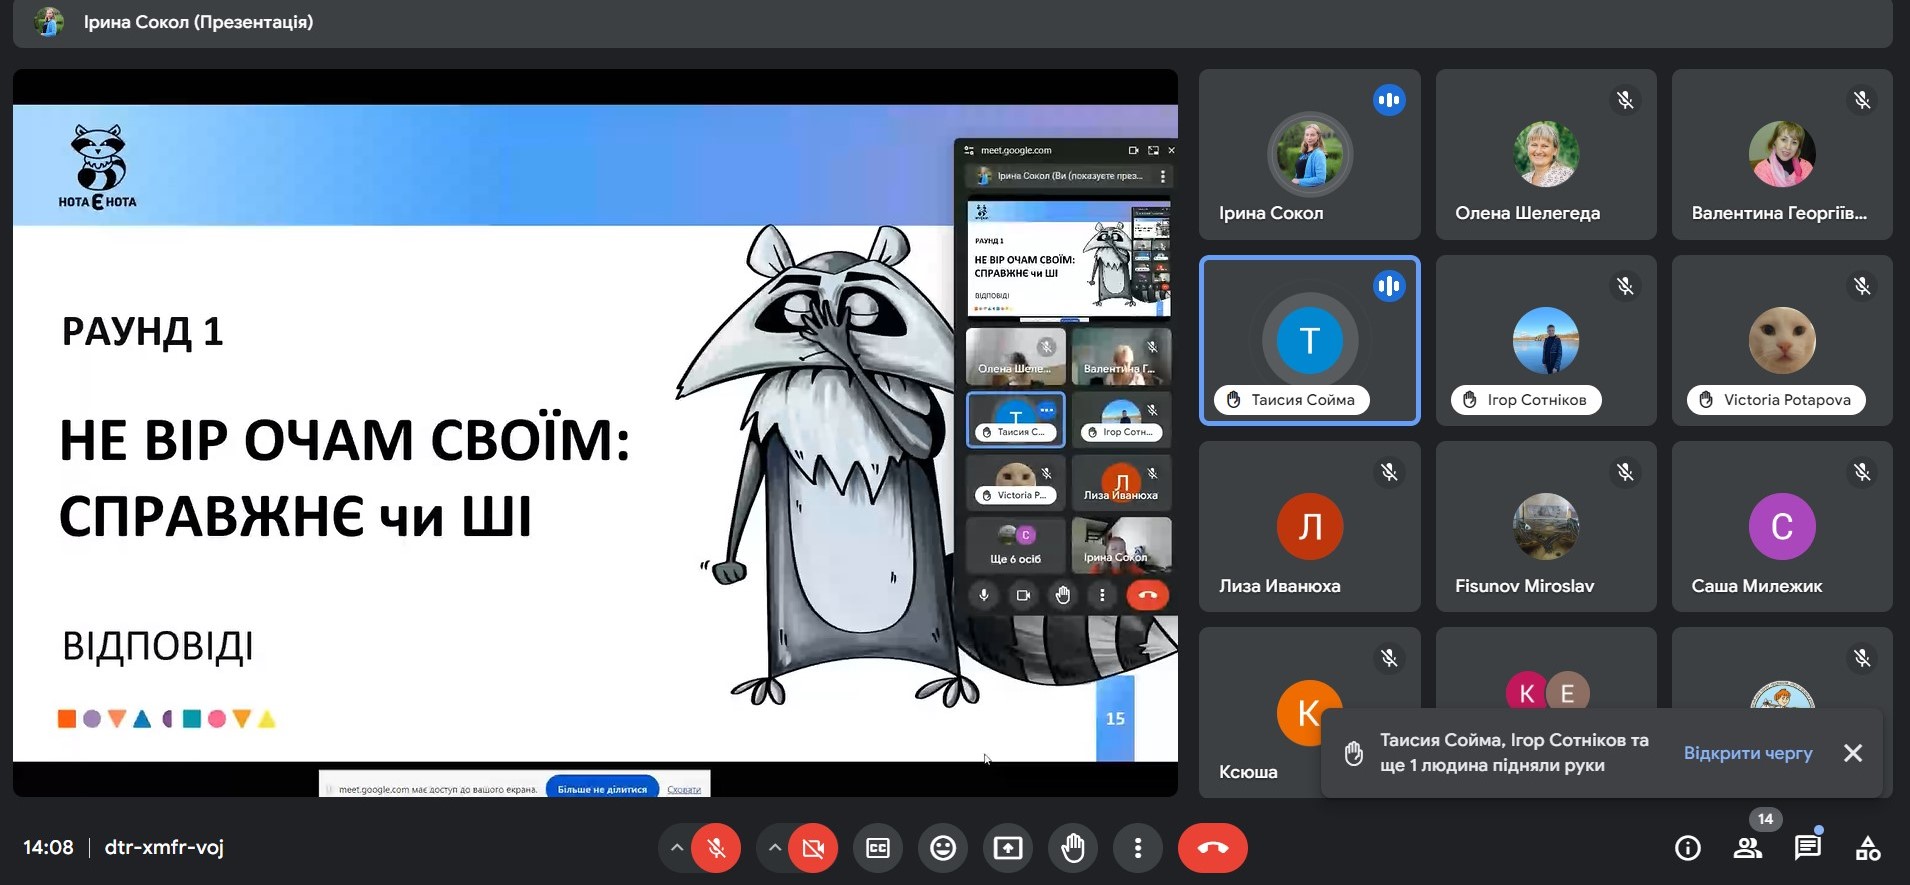Open more options three-dot menu

point(1137,849)
